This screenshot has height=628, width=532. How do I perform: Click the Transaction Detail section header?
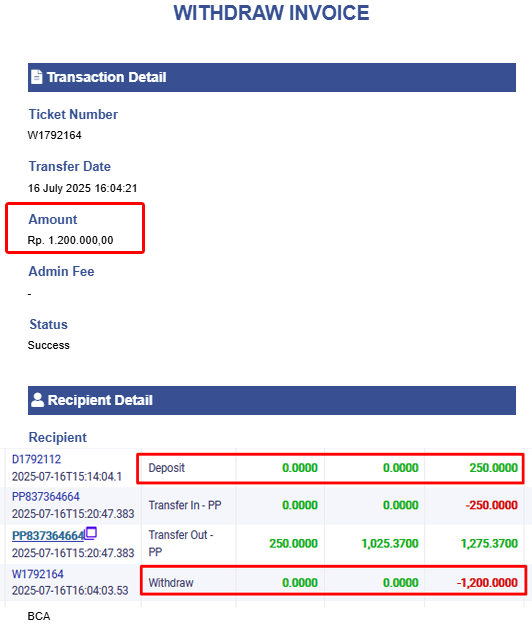[x=272, y=77]
